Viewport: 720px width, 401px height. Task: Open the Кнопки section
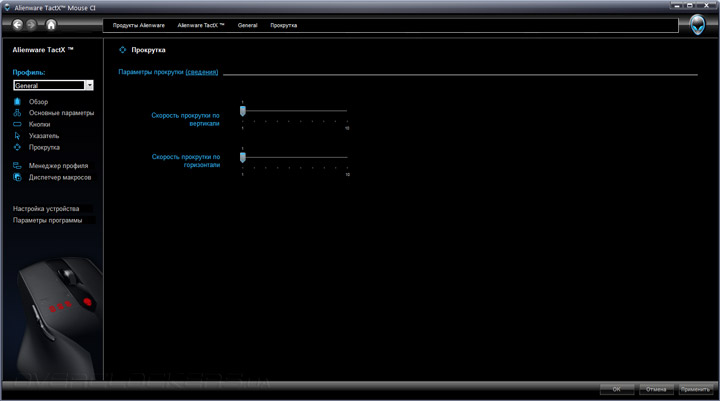39,124
